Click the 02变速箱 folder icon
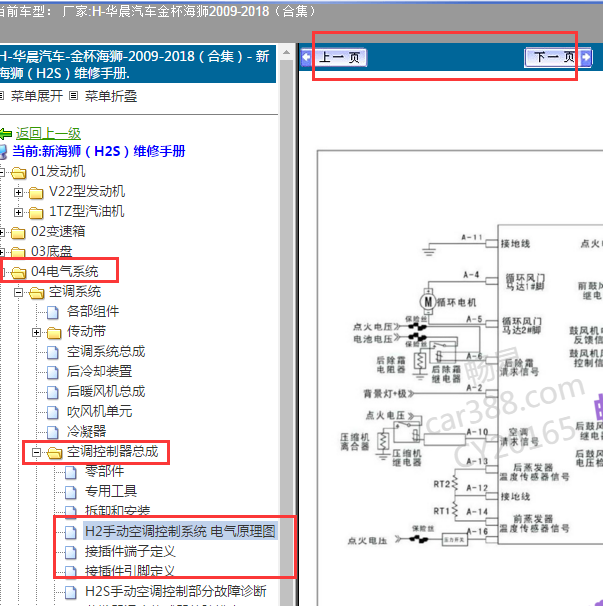 point(19,233)
